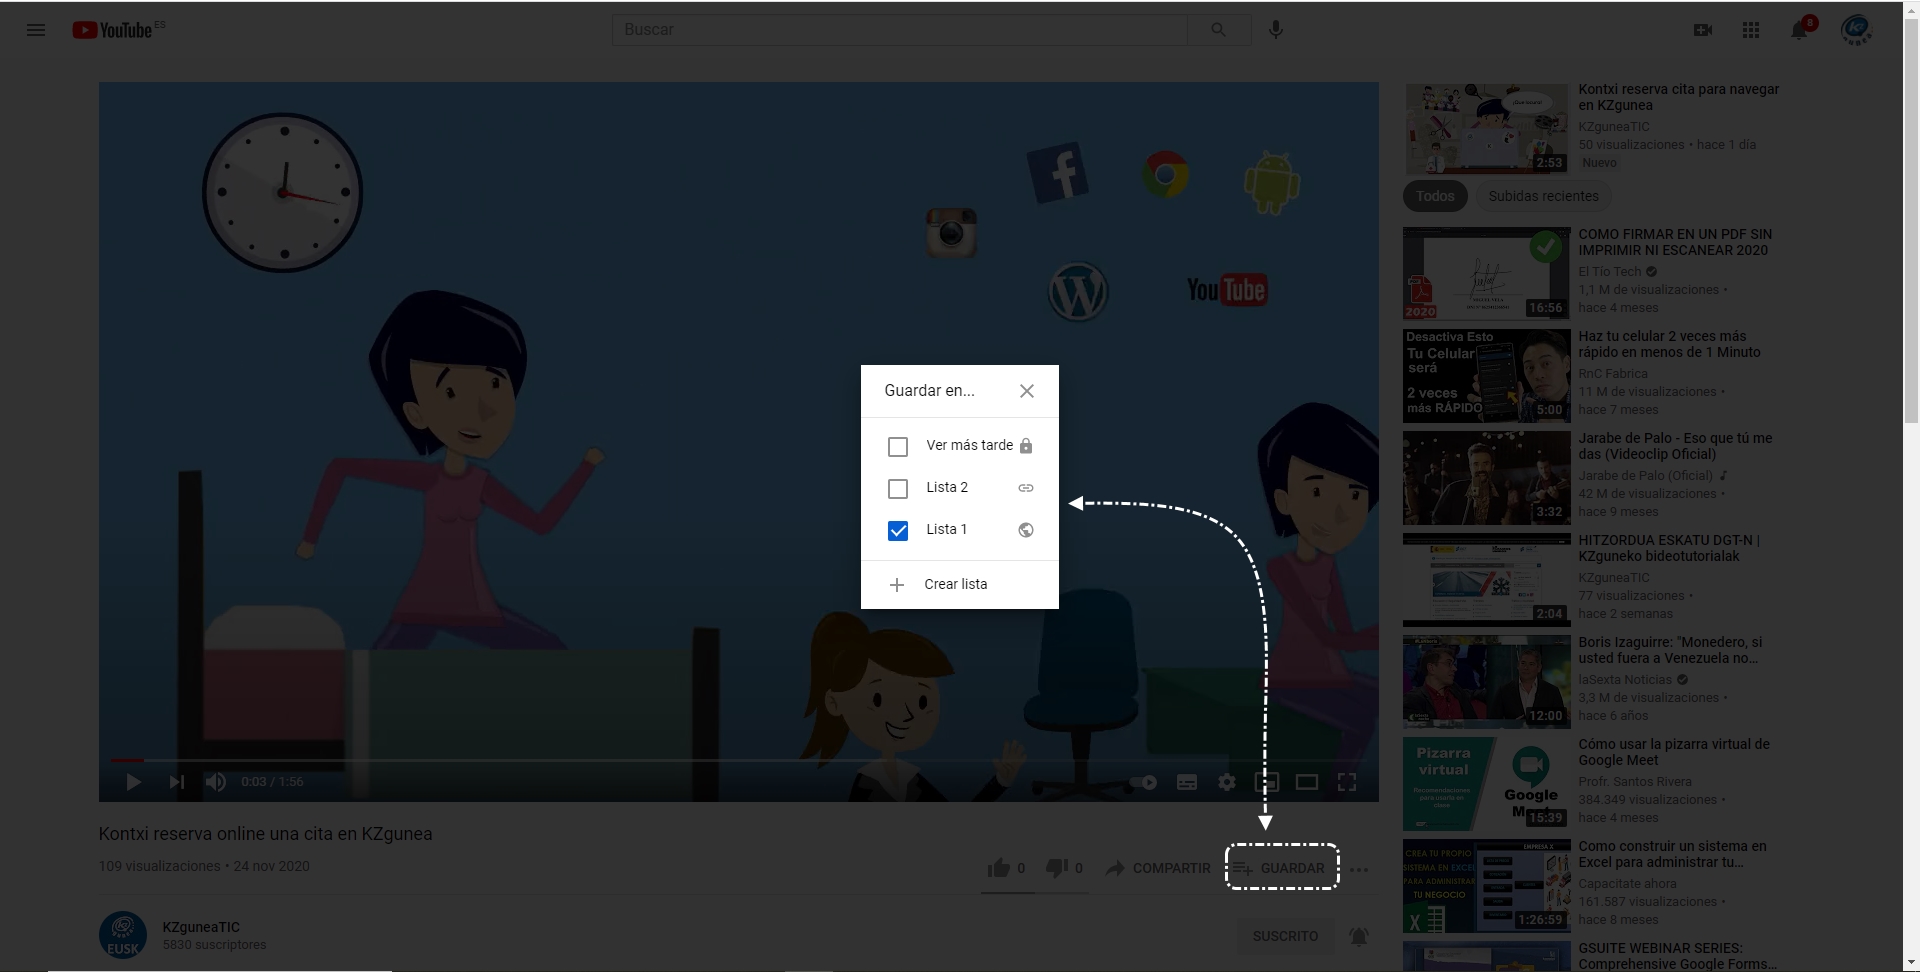The height and width of the screenshot is (972, 1920).
Task: Click the GUARDAR save button
Action: [x=1281, y=868]
